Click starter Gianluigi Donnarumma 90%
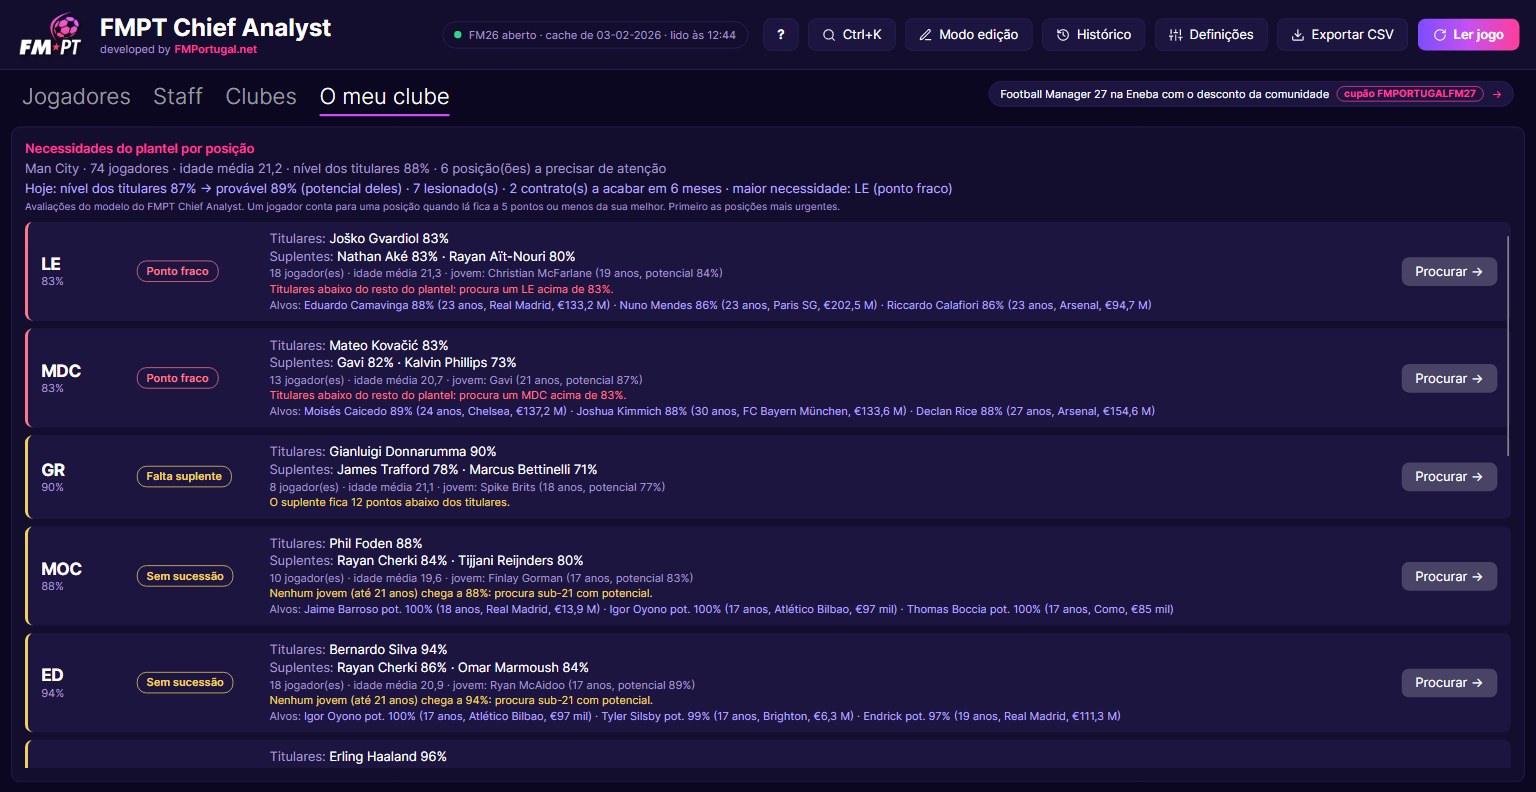Viewport: 1536px width, 792px height. 413,451
